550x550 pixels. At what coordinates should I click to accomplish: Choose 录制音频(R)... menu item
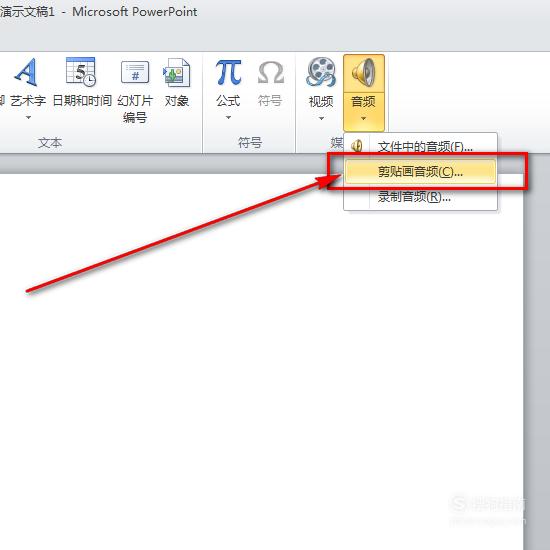[420, 197]
